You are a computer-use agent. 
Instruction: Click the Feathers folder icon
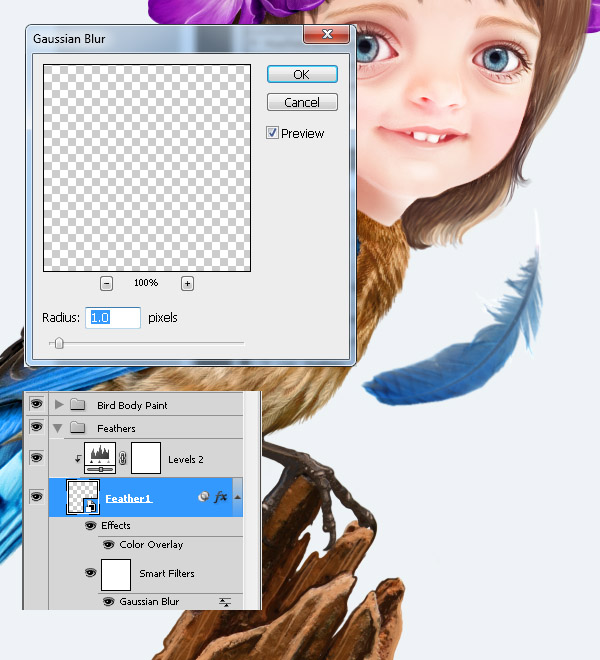point(77,428)
